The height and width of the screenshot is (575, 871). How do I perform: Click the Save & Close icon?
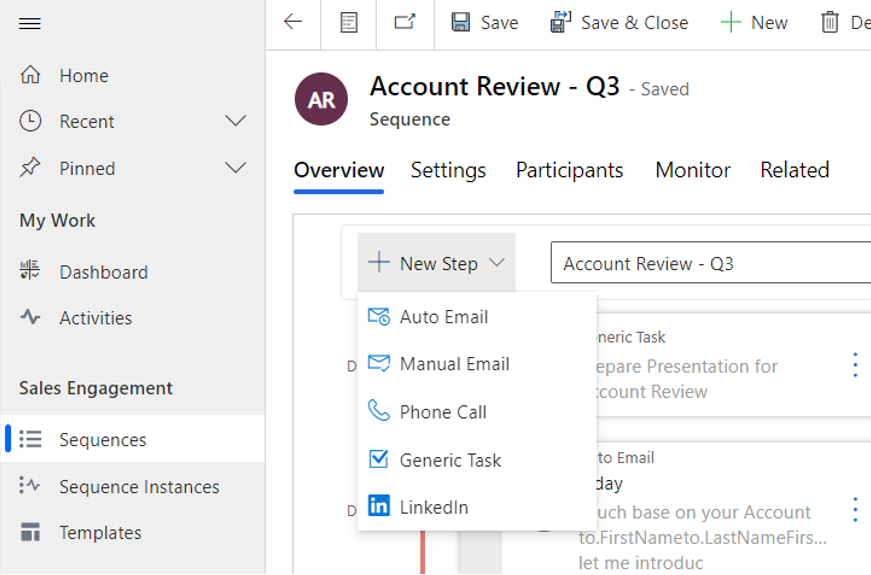(x=560, y=22)
